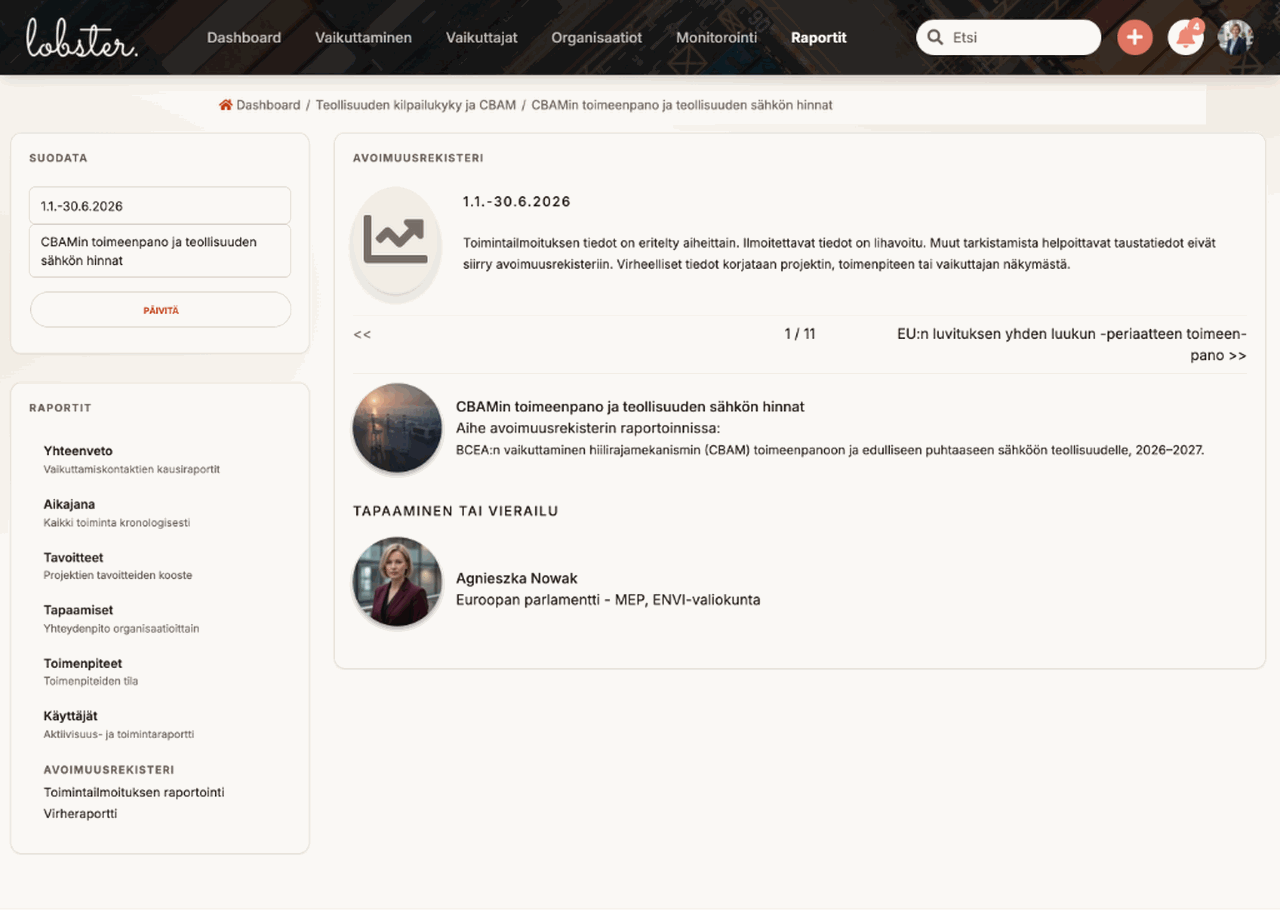The image size is (1280, 910).
Task: Open the CBAMin toimeenpano topic filter selector
Action: tap(160, 251)
